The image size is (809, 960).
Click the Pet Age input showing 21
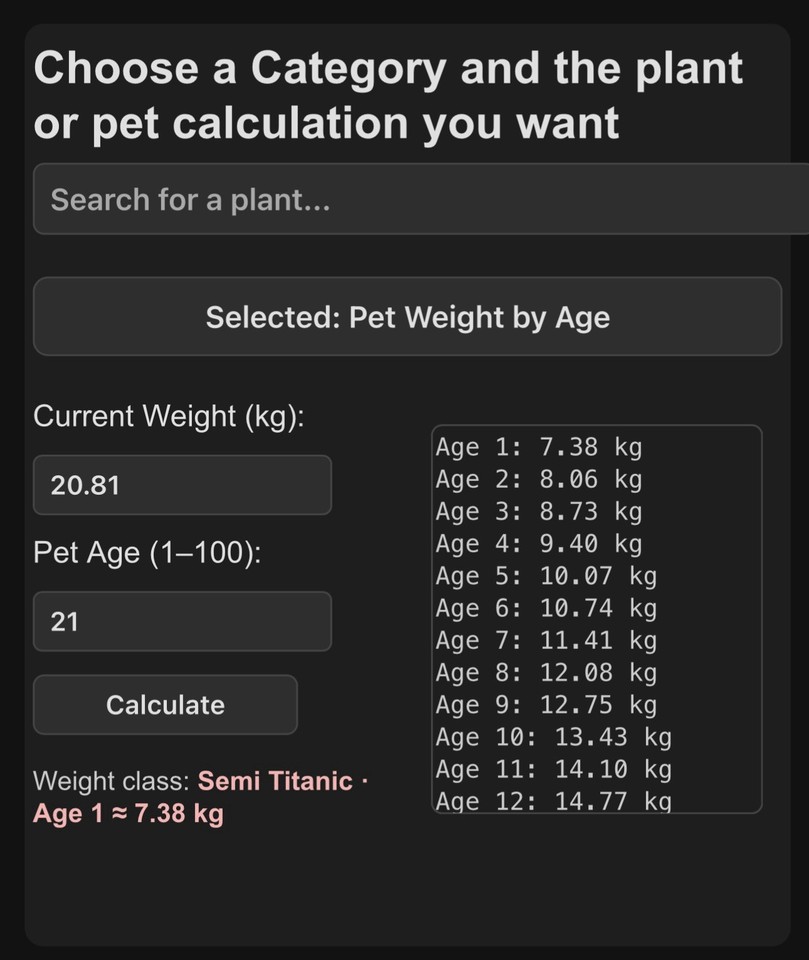182,622
